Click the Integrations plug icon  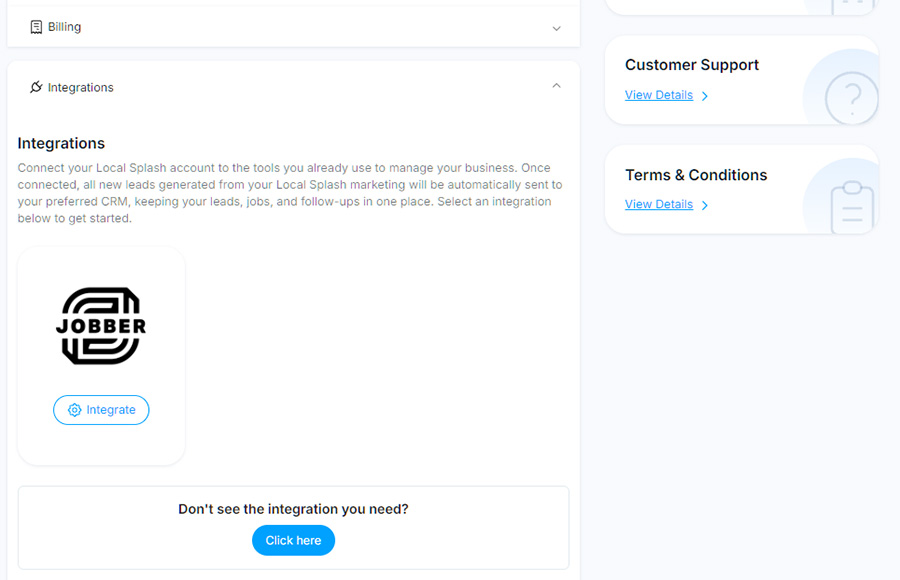pos(36,87)
